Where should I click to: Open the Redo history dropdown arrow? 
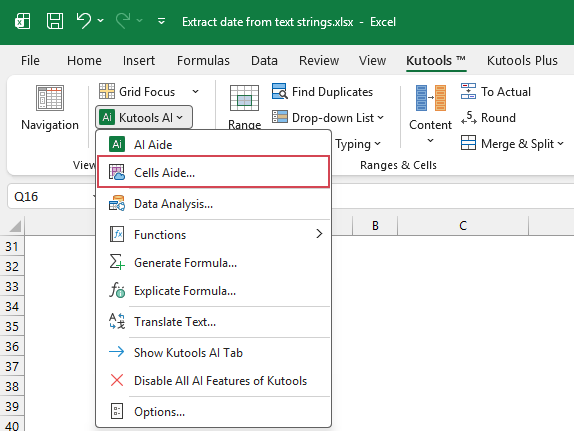coord(139,21)
